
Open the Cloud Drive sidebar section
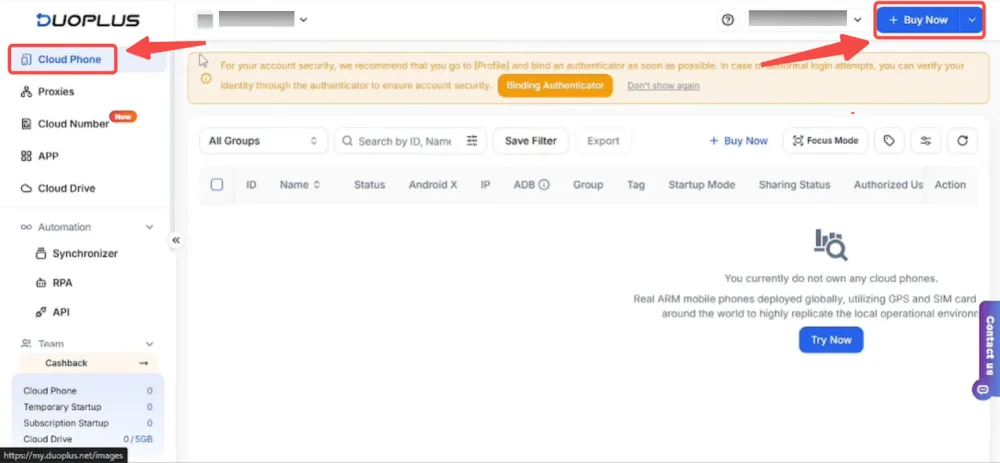(x=58, y=189)
